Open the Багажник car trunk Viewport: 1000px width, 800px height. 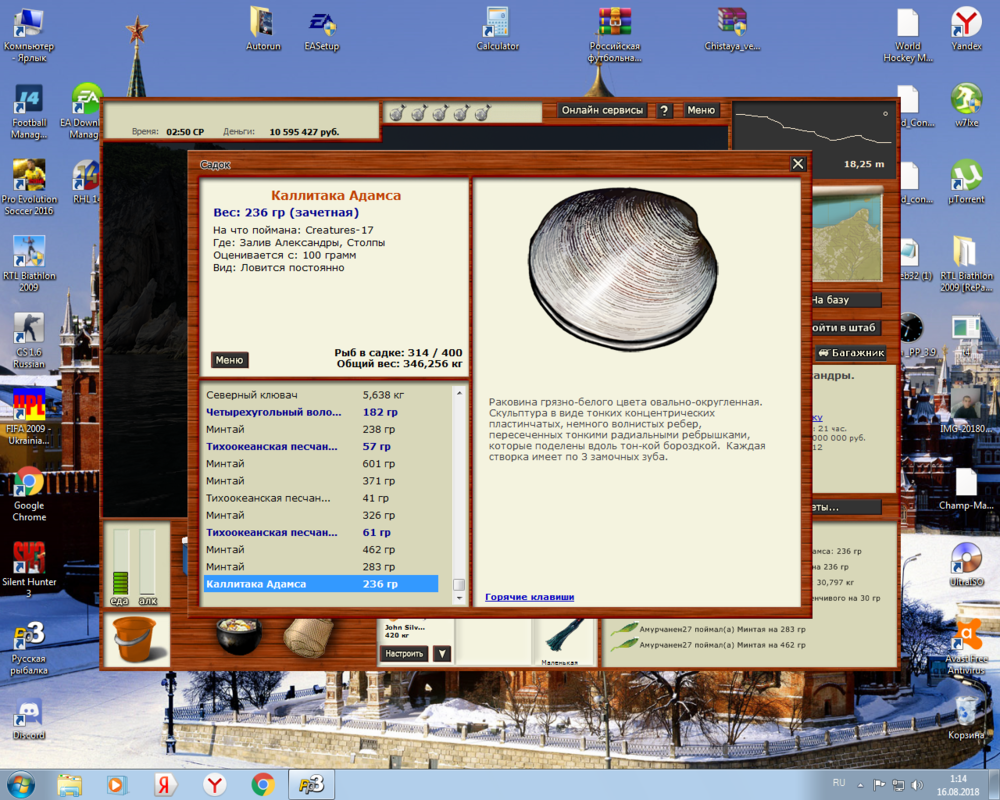[851, 353]
